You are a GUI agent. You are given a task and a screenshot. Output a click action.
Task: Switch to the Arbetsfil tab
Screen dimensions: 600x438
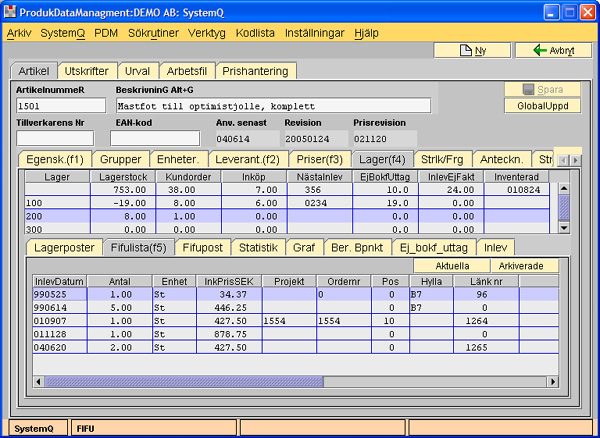(x=187, y=71)
